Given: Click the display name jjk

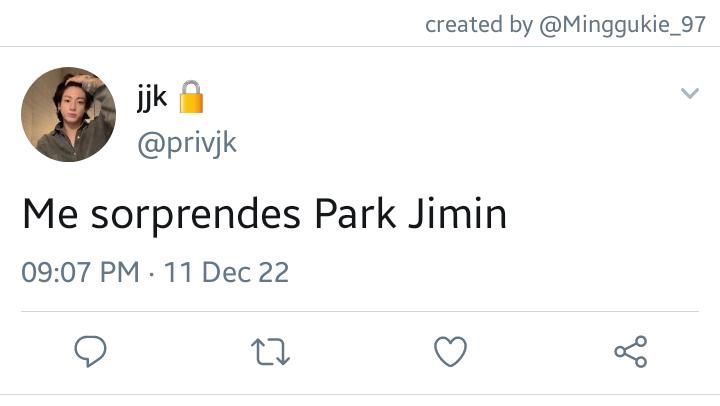Looking at the screenshot, I should pos(152,98).
